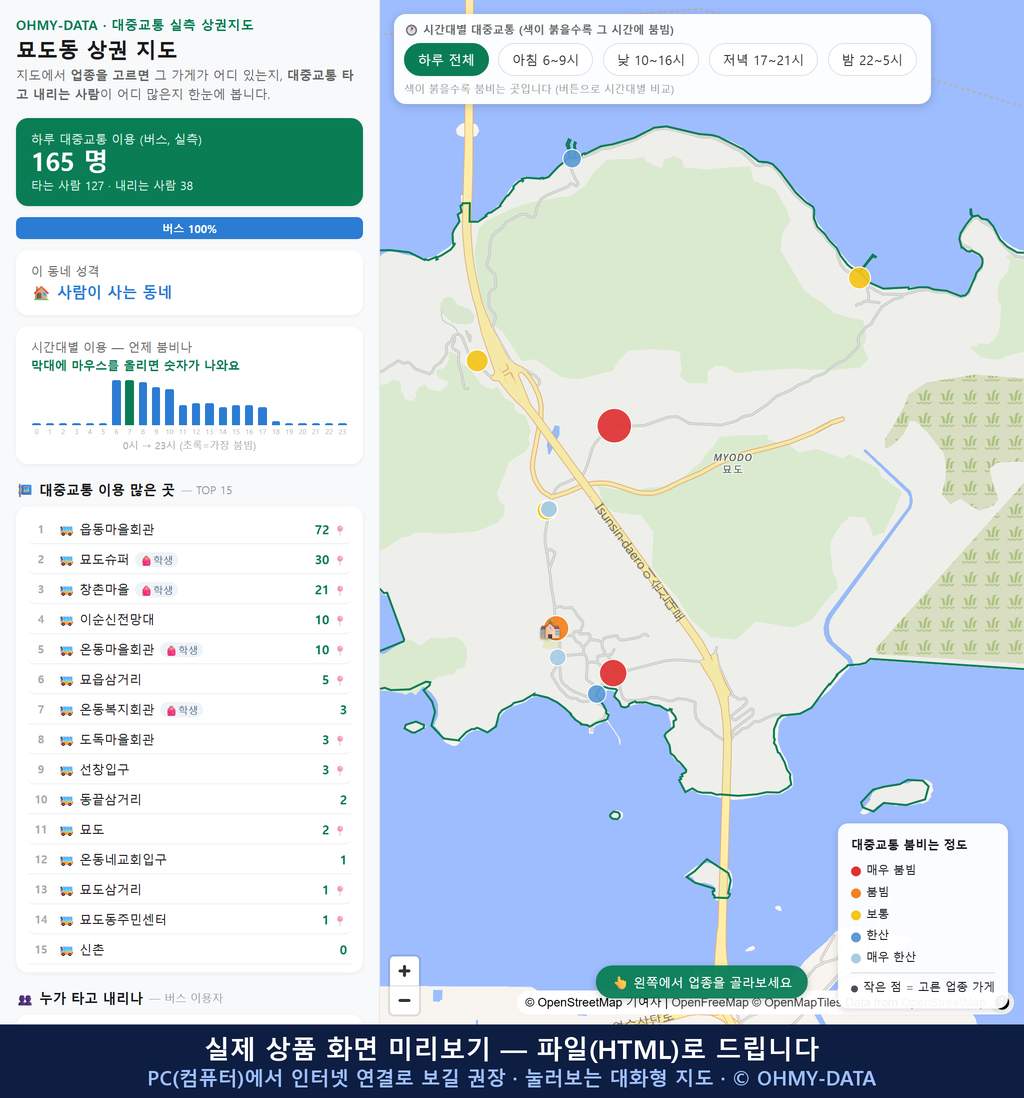Viewport: 1024px width, 1098px height.
Task: Click the bus icon for 선창입구
Action: (x=67, y=771)
